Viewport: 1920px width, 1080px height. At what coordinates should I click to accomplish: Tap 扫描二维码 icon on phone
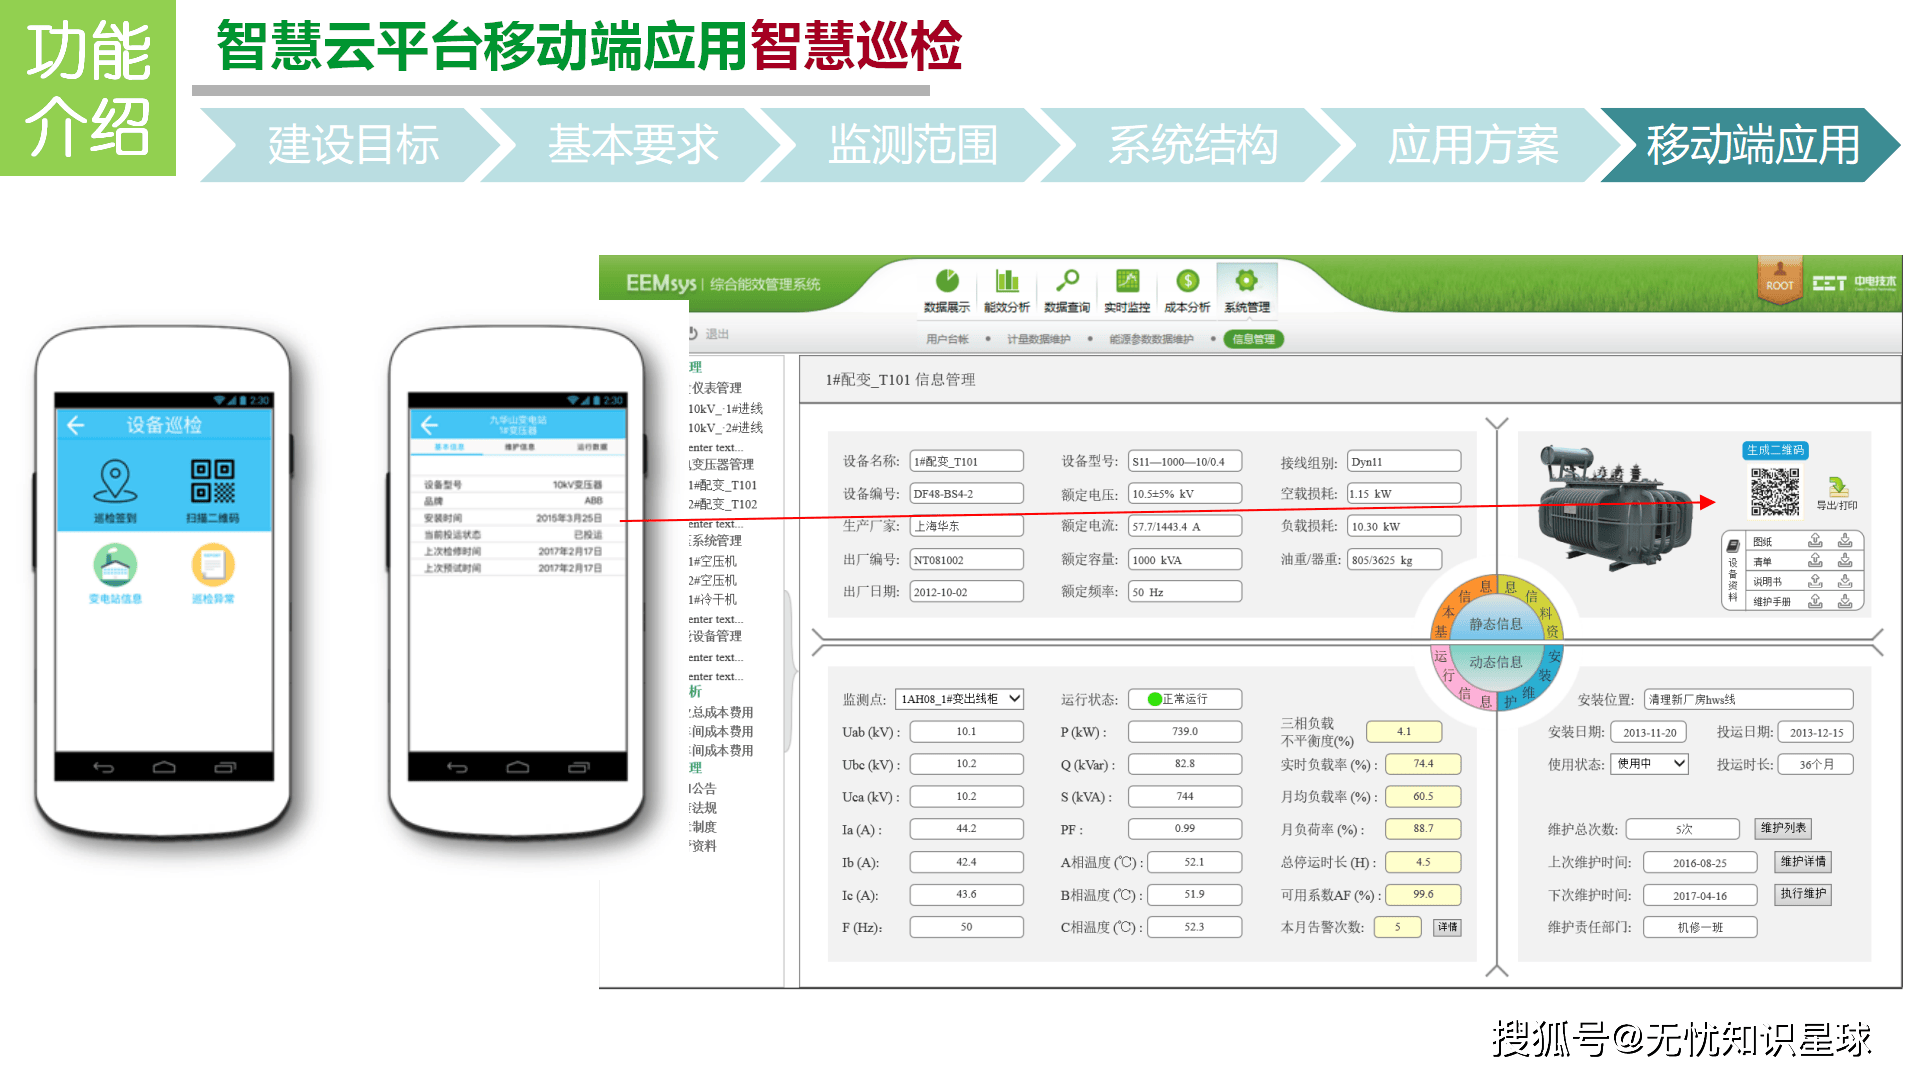pos(213,481)
